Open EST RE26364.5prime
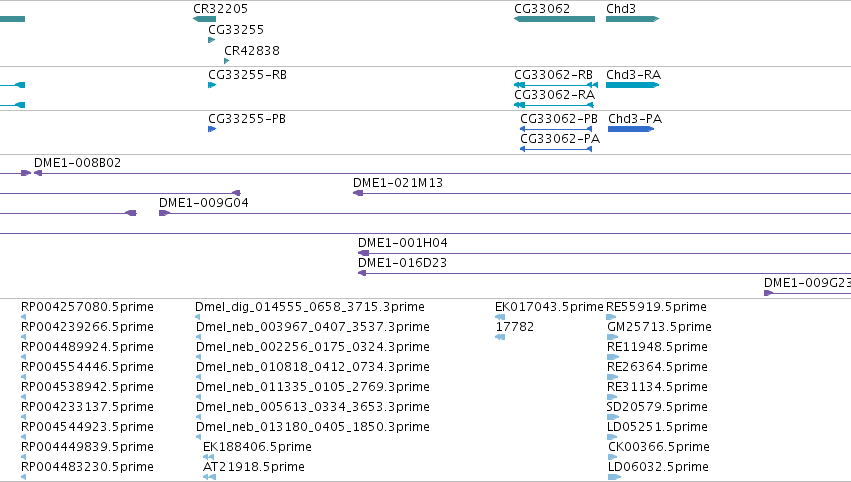 tap(657, 367)
